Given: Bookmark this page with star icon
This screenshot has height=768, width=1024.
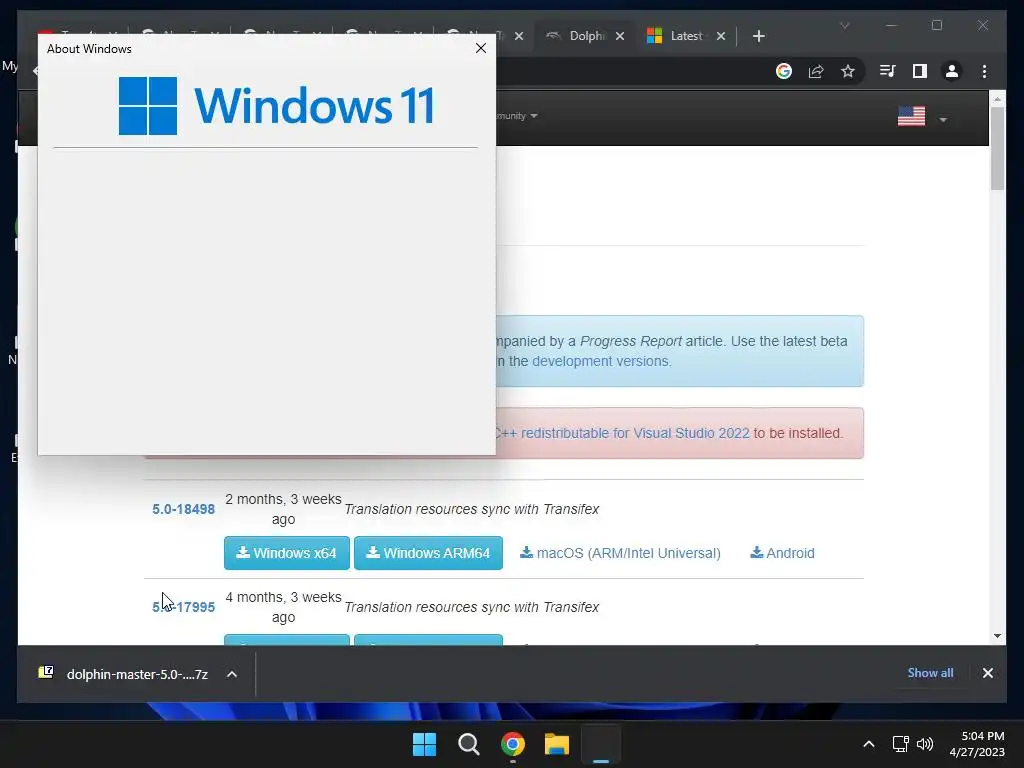Looking at the screenshot, I should click(x=848, y=71).
